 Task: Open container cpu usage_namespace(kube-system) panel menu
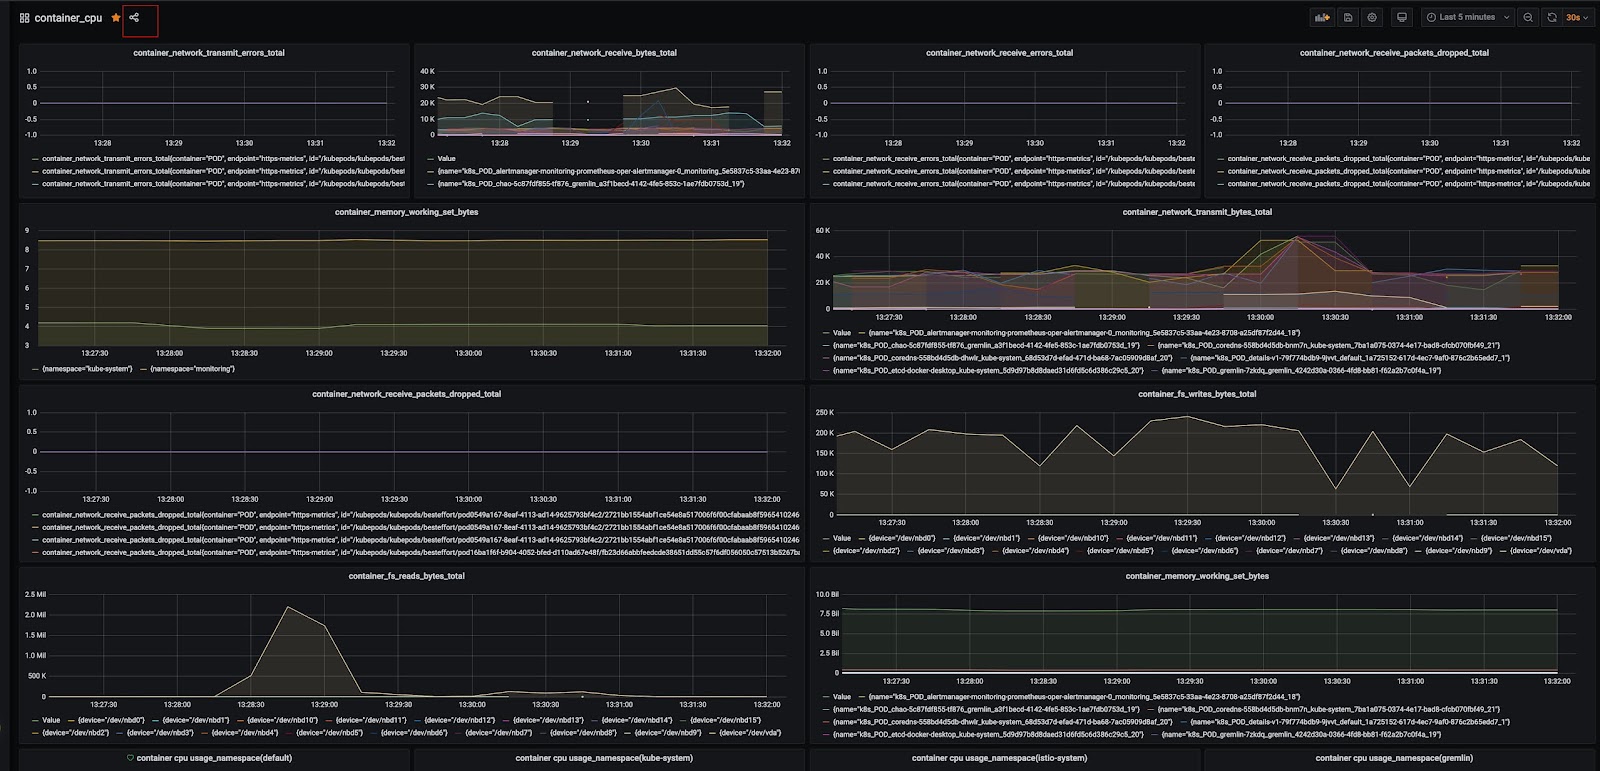click(x=604, y=758)
